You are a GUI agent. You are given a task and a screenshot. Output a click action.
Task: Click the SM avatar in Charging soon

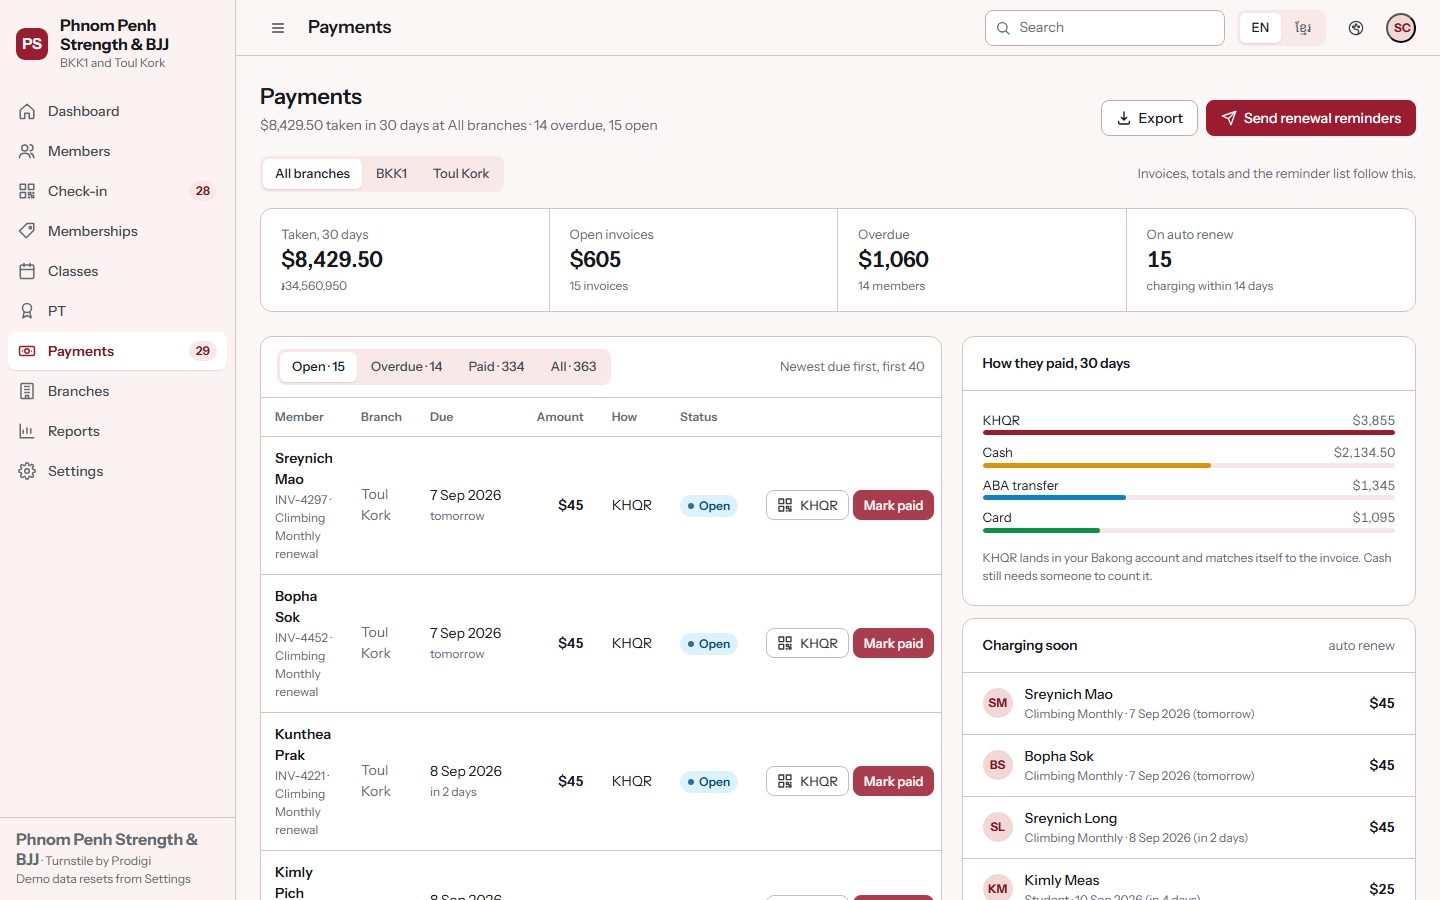[x=997, y=703]
